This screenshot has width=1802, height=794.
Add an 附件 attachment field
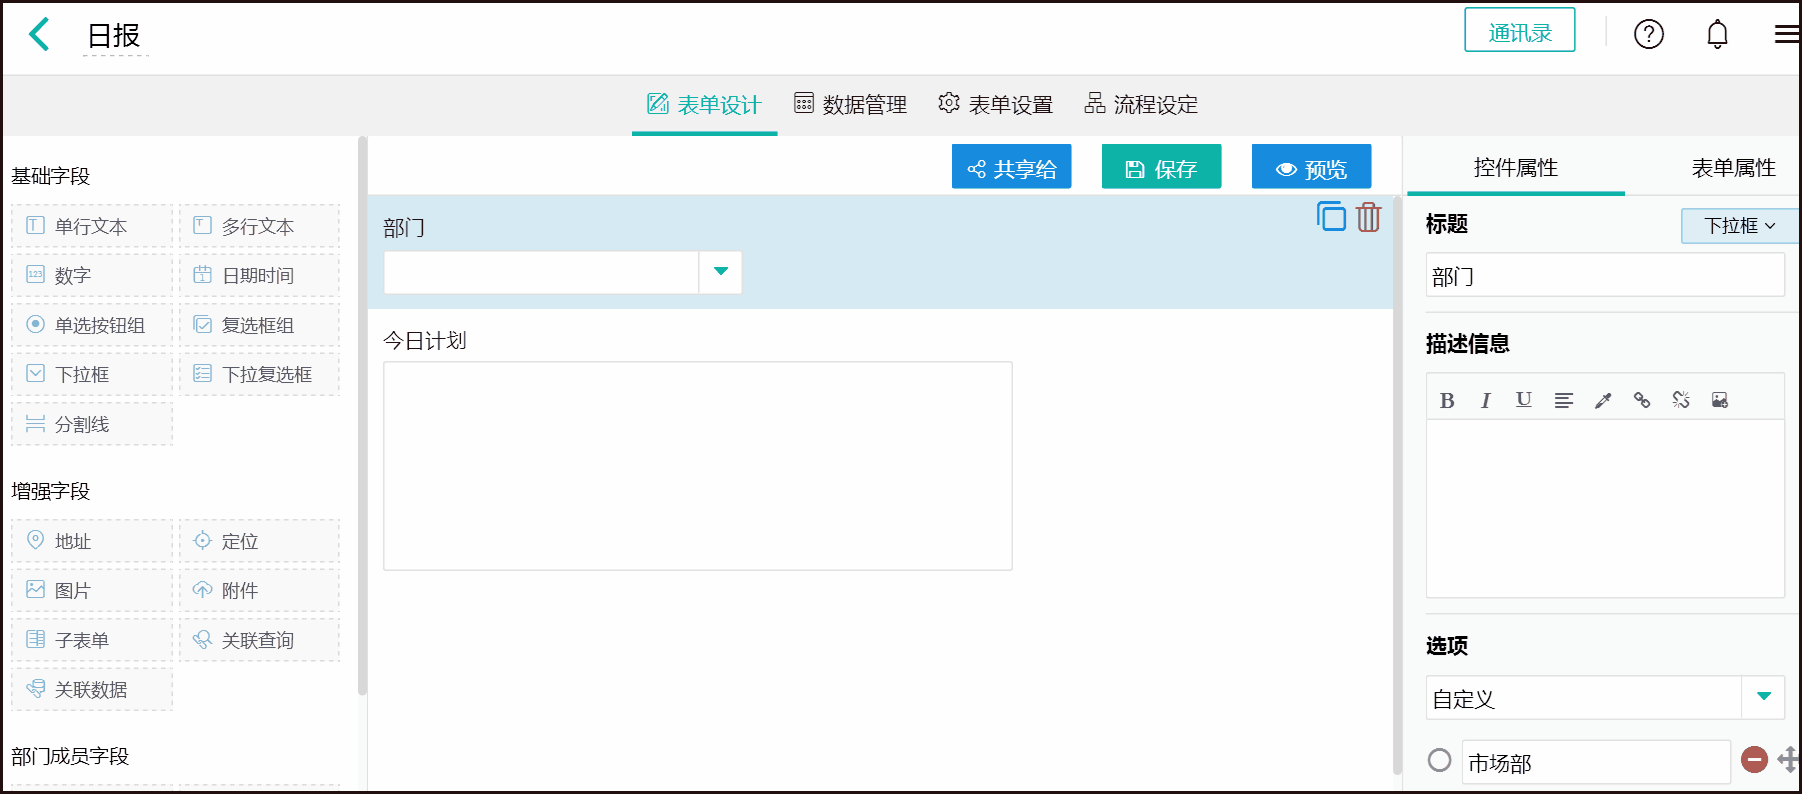[259, 590]
